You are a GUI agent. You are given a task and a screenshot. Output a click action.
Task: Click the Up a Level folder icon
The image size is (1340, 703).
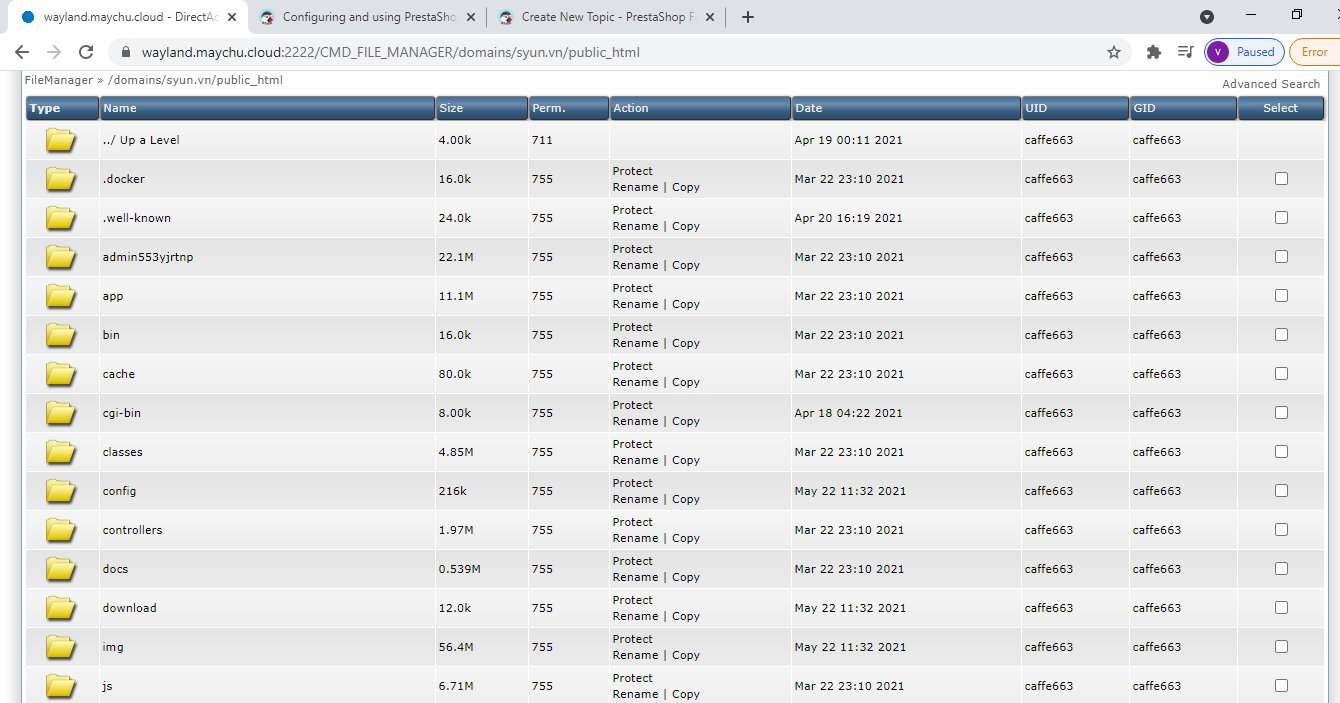(61, 140)
